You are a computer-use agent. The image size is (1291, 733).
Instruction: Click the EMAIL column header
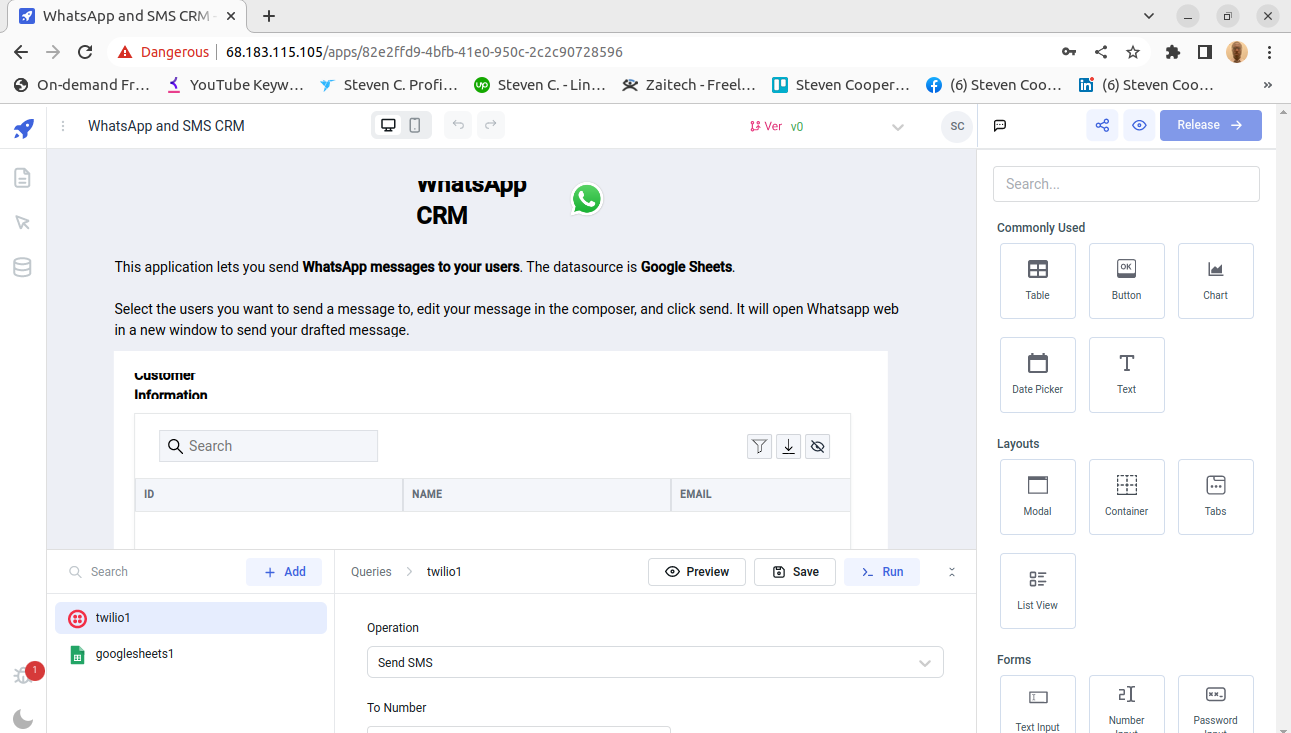[761, 494]
